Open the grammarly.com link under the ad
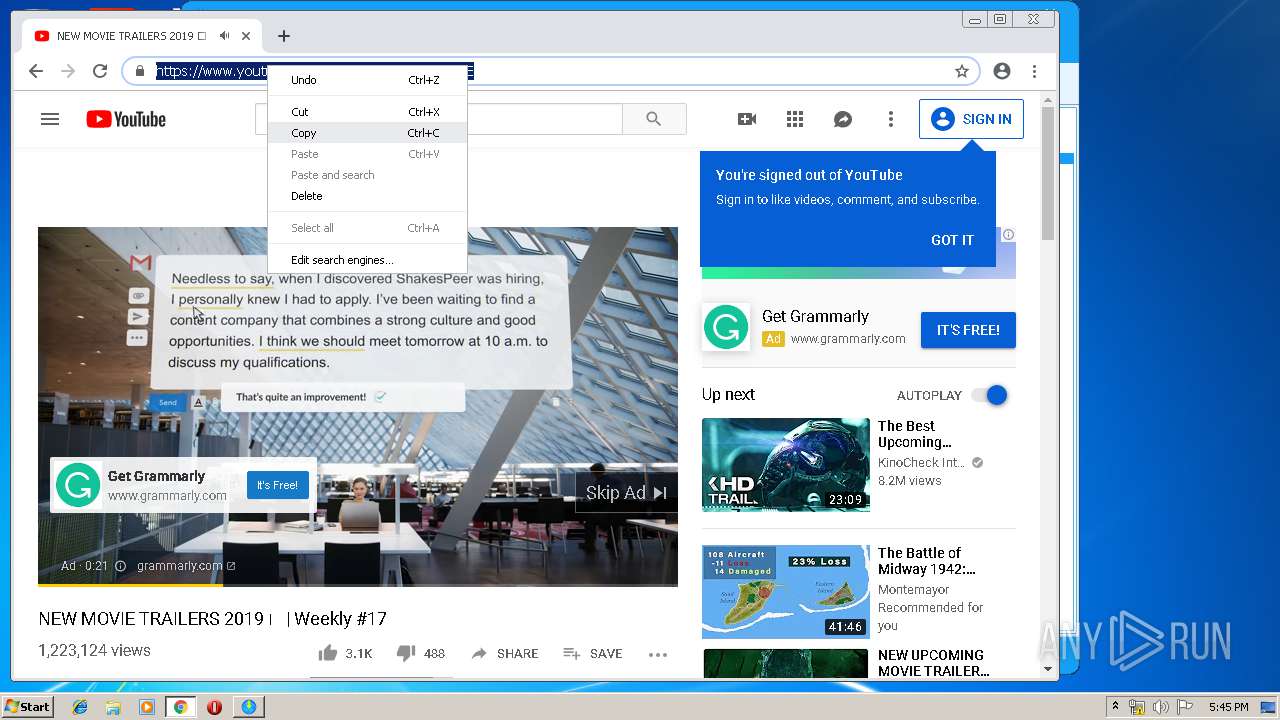The height and width of the screenshot is (720, 1280). (186, 566)
